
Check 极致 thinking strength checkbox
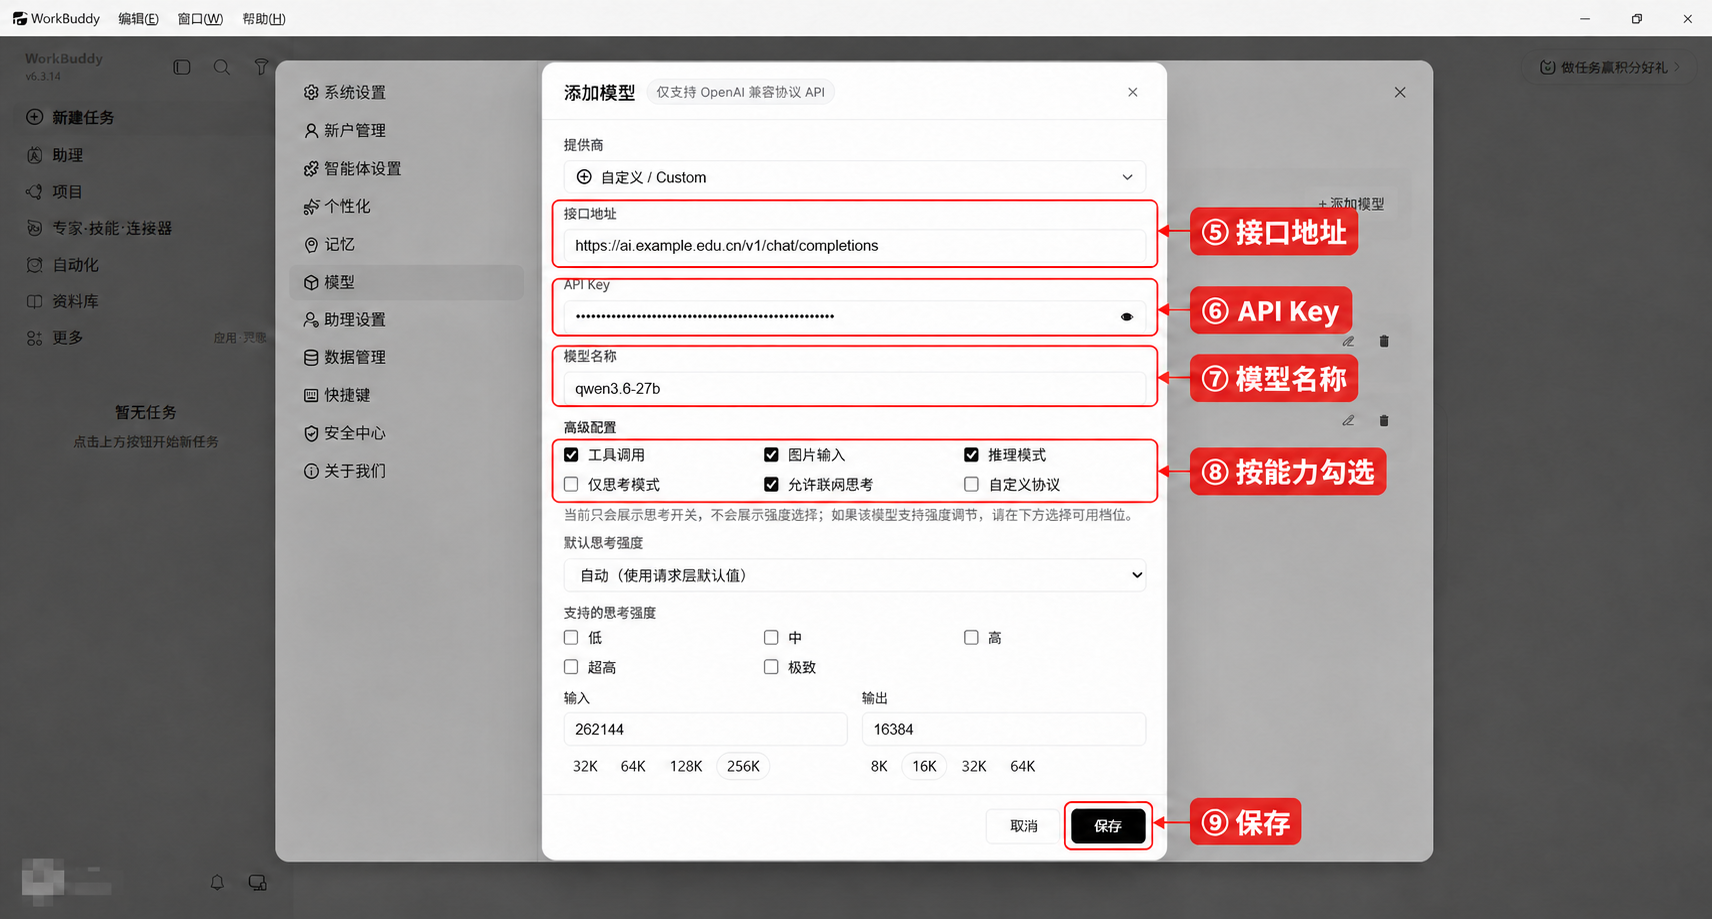(x=771, y=666)
